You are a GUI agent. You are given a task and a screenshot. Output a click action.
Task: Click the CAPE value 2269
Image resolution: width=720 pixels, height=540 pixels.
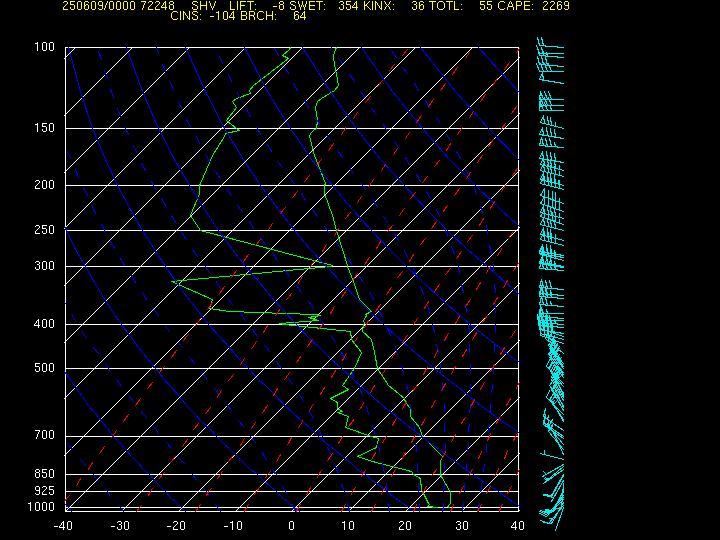(x=556, y=6)
